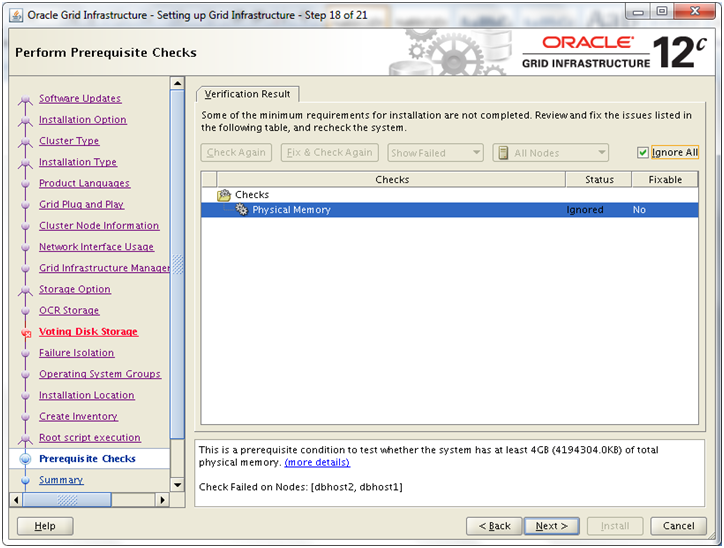The width and height of the screenshot is (724, 548).
Task: Go to the Installation Location step
Action: point(87,396)
